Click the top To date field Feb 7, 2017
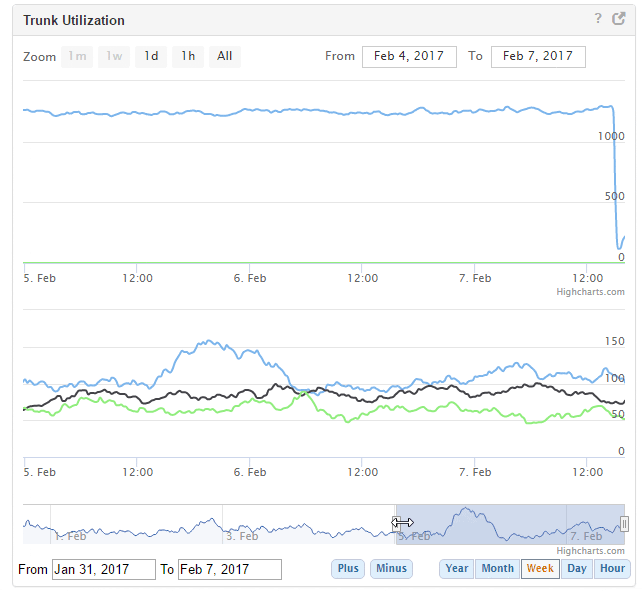642x591 pixels. point(538,56)
